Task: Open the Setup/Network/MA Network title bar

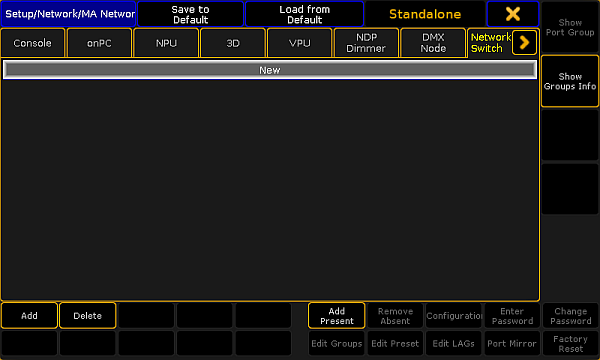Action: click(x=68, y=14)
